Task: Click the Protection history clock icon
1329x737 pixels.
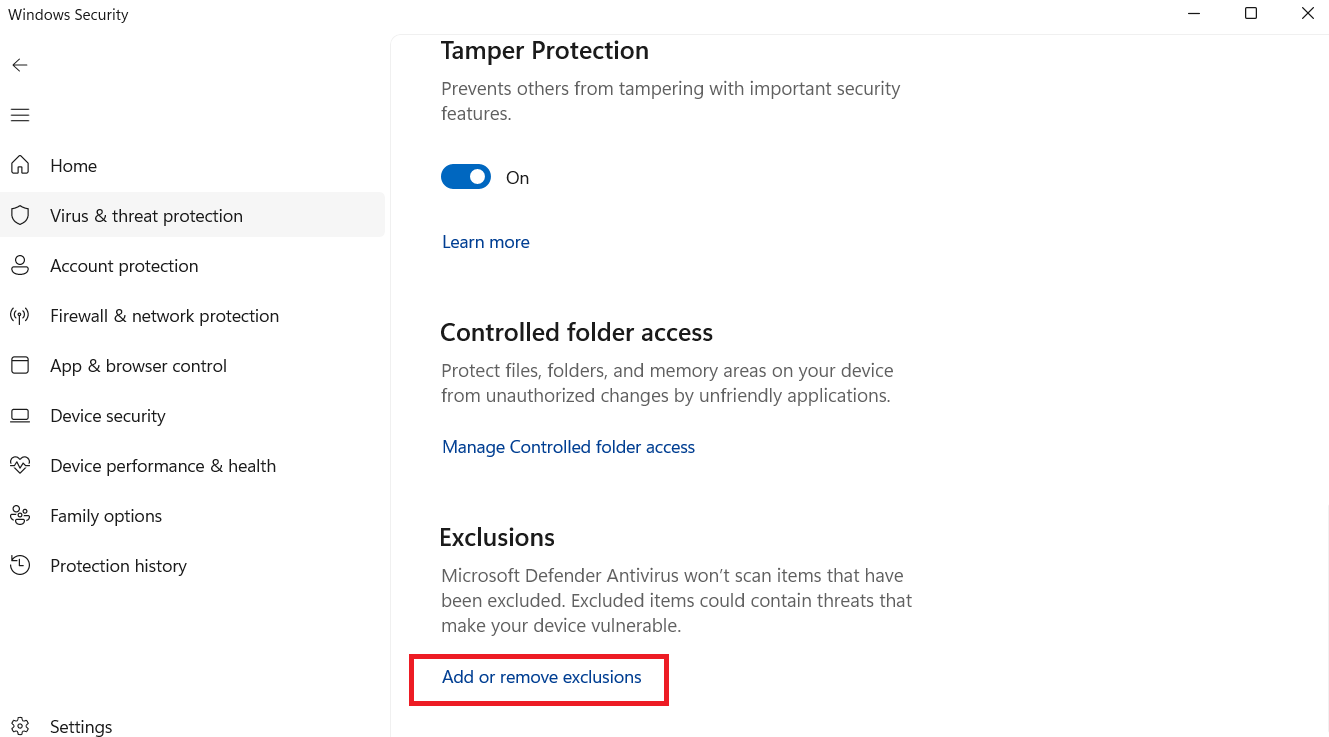Action: point(20,566)
